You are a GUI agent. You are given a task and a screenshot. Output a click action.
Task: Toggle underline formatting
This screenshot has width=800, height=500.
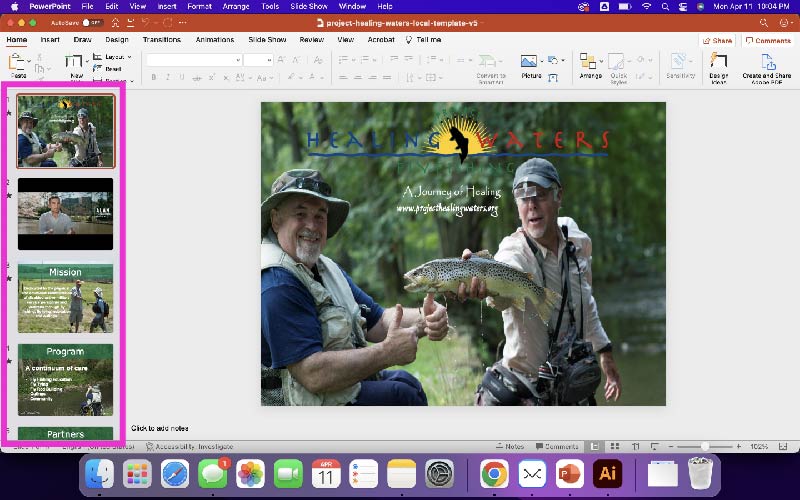[182, 78]
